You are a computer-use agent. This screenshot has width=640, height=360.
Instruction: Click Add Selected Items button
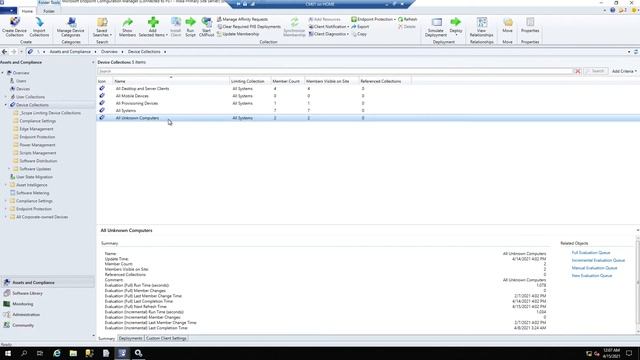[x=153, y=27]
